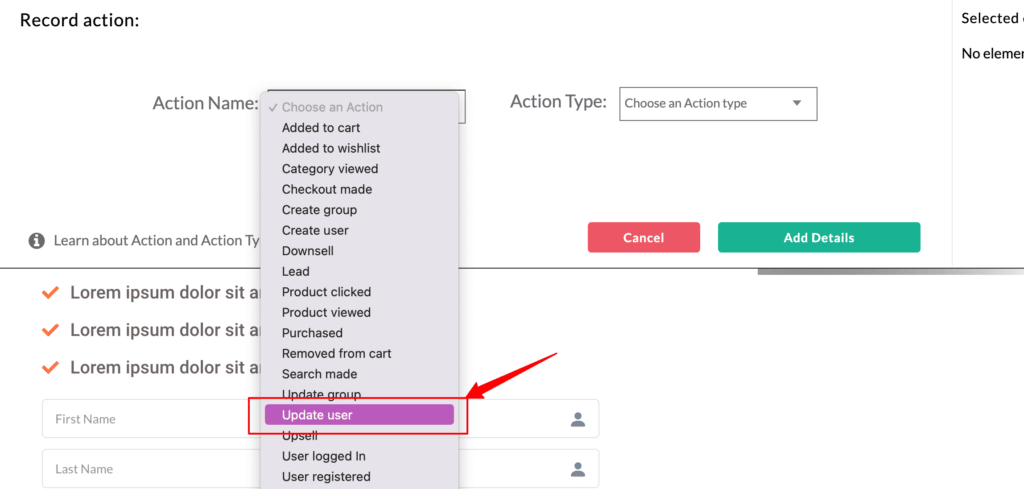Choose Checkout made action
Image resolution: width=1024 pixels, height=489 pixels.
click(327, 189)
